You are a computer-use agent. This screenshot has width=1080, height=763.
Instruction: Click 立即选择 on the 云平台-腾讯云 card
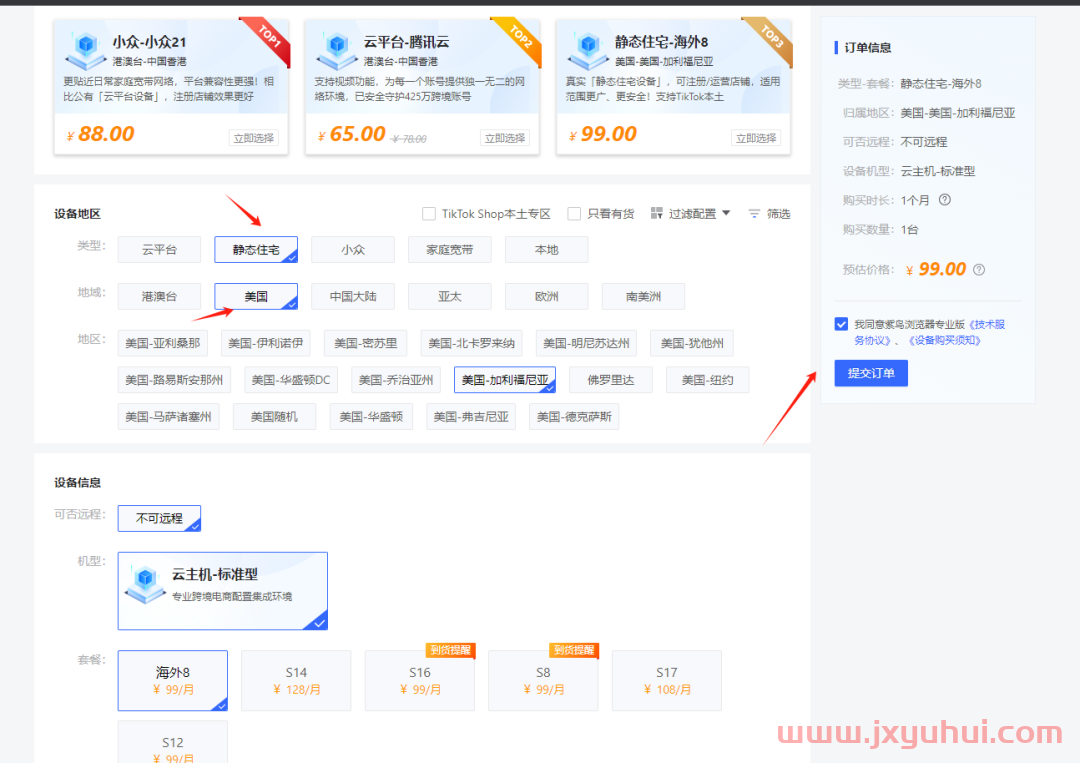click(x=505, y=138)
